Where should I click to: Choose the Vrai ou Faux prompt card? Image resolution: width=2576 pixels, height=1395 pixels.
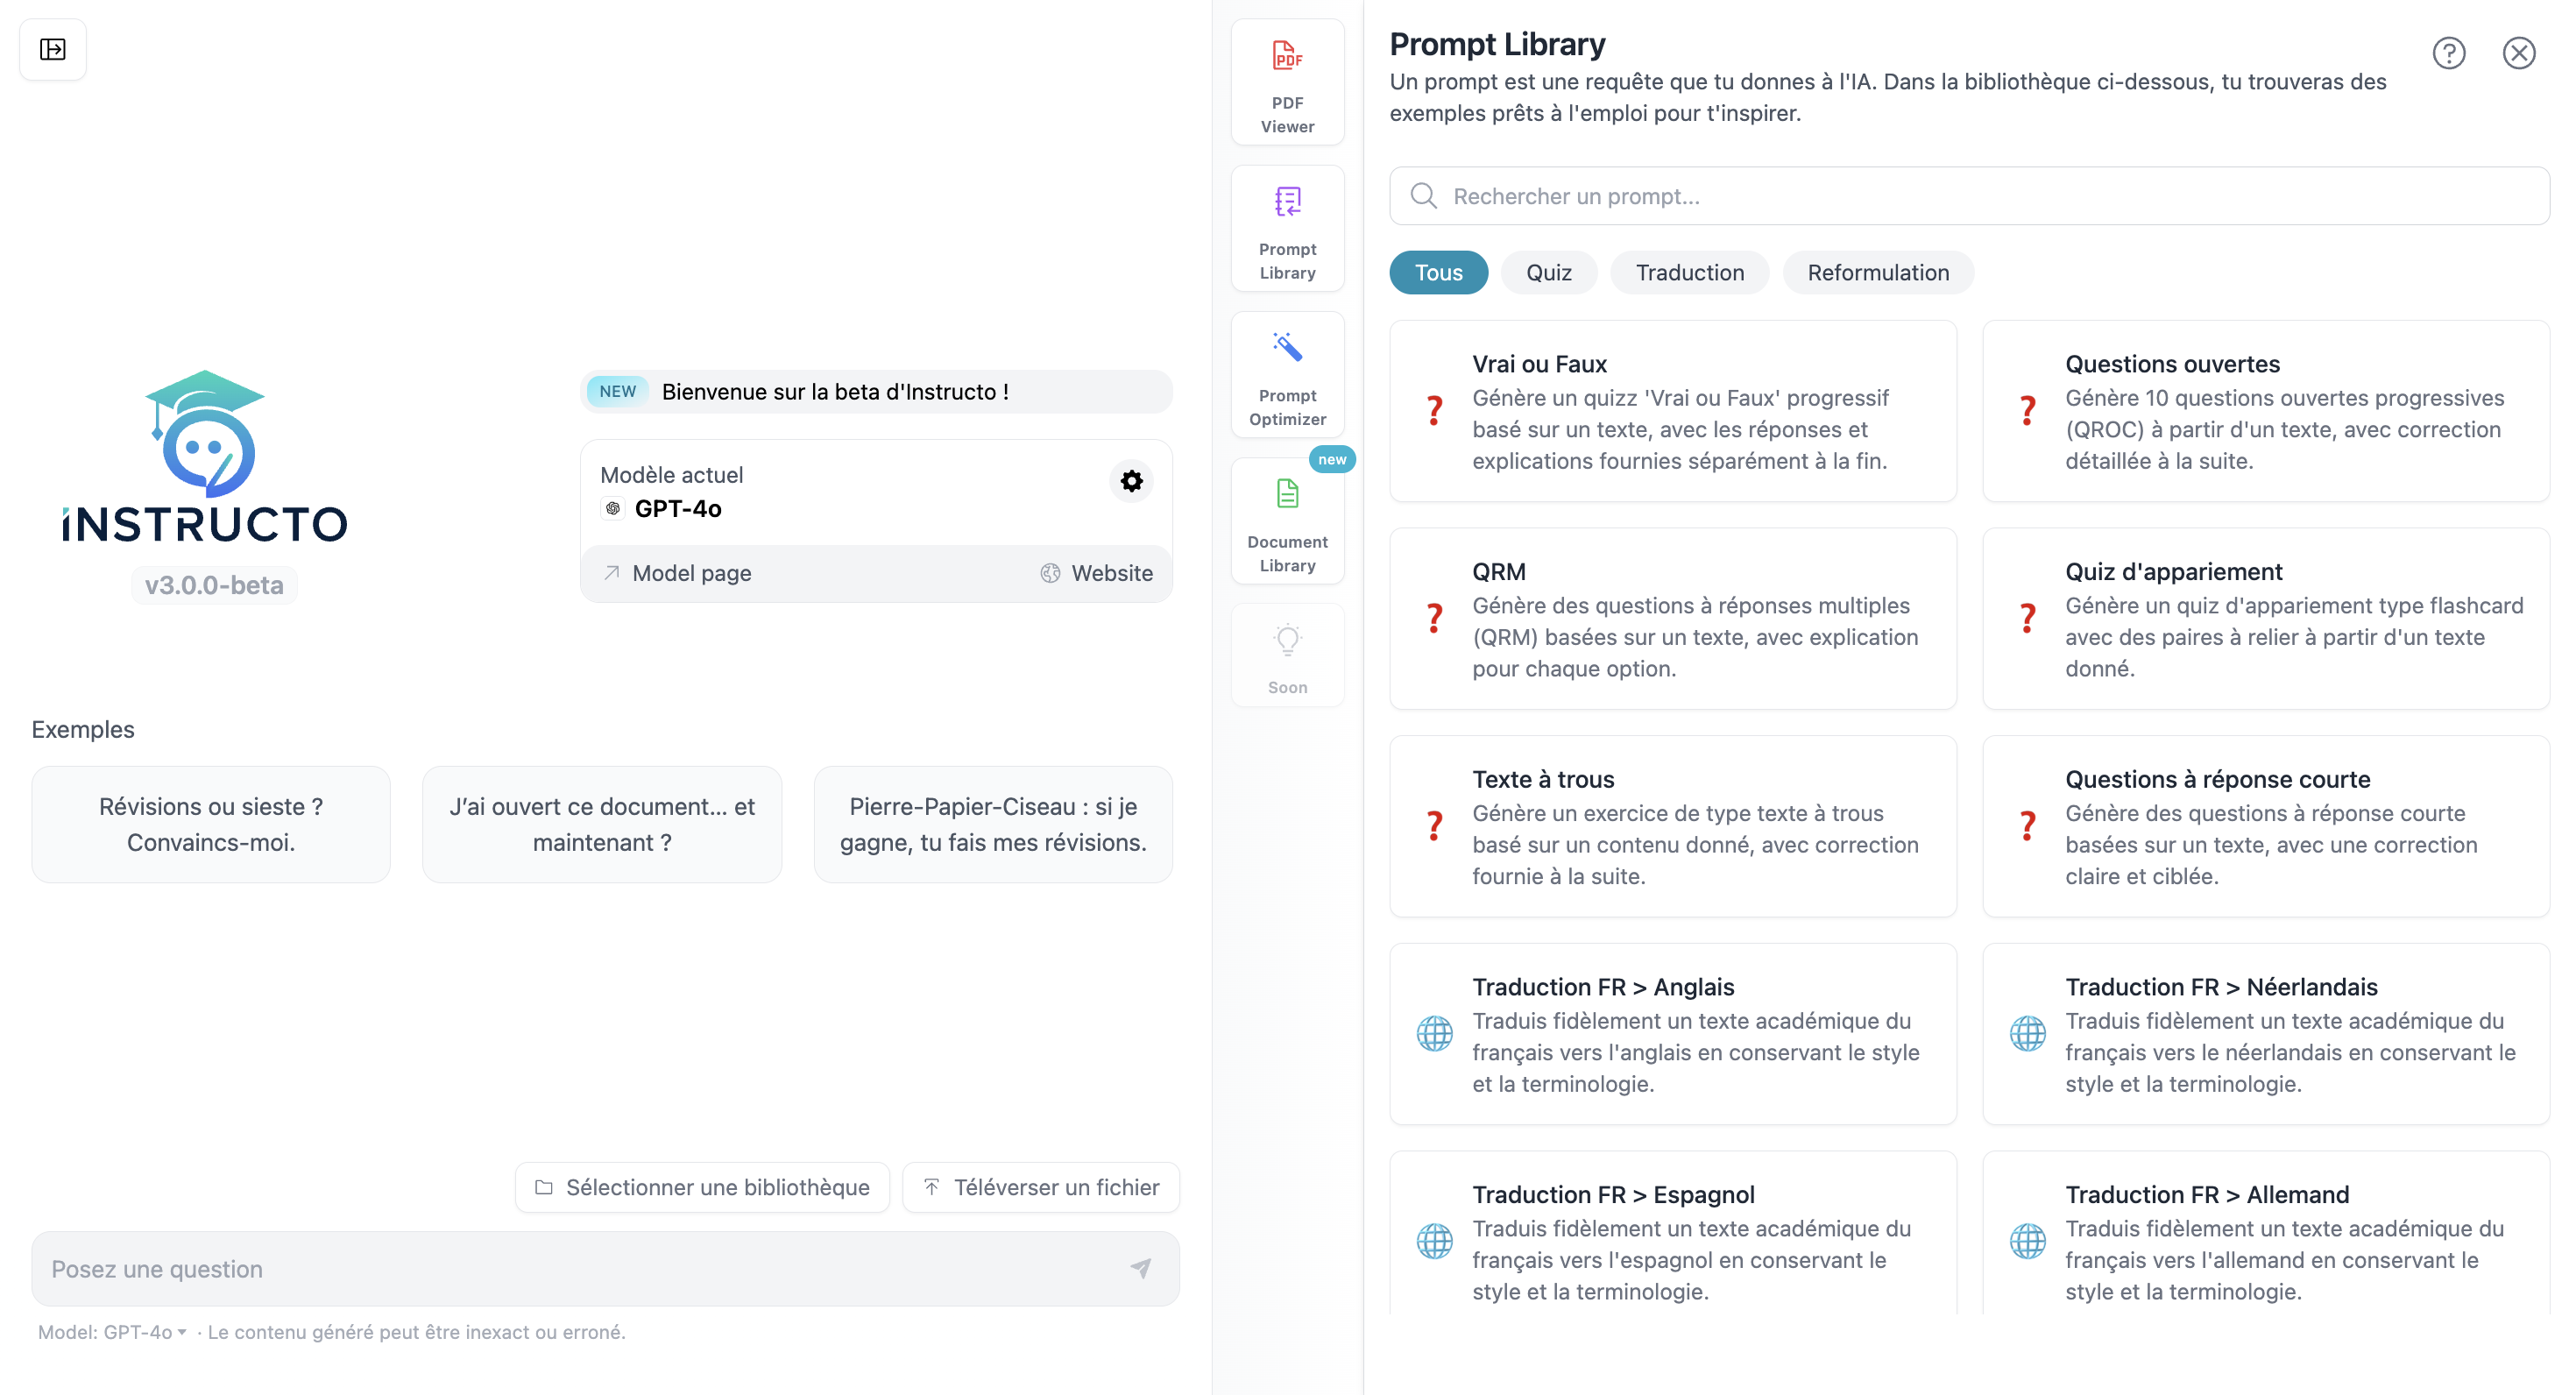[1672, 411]
